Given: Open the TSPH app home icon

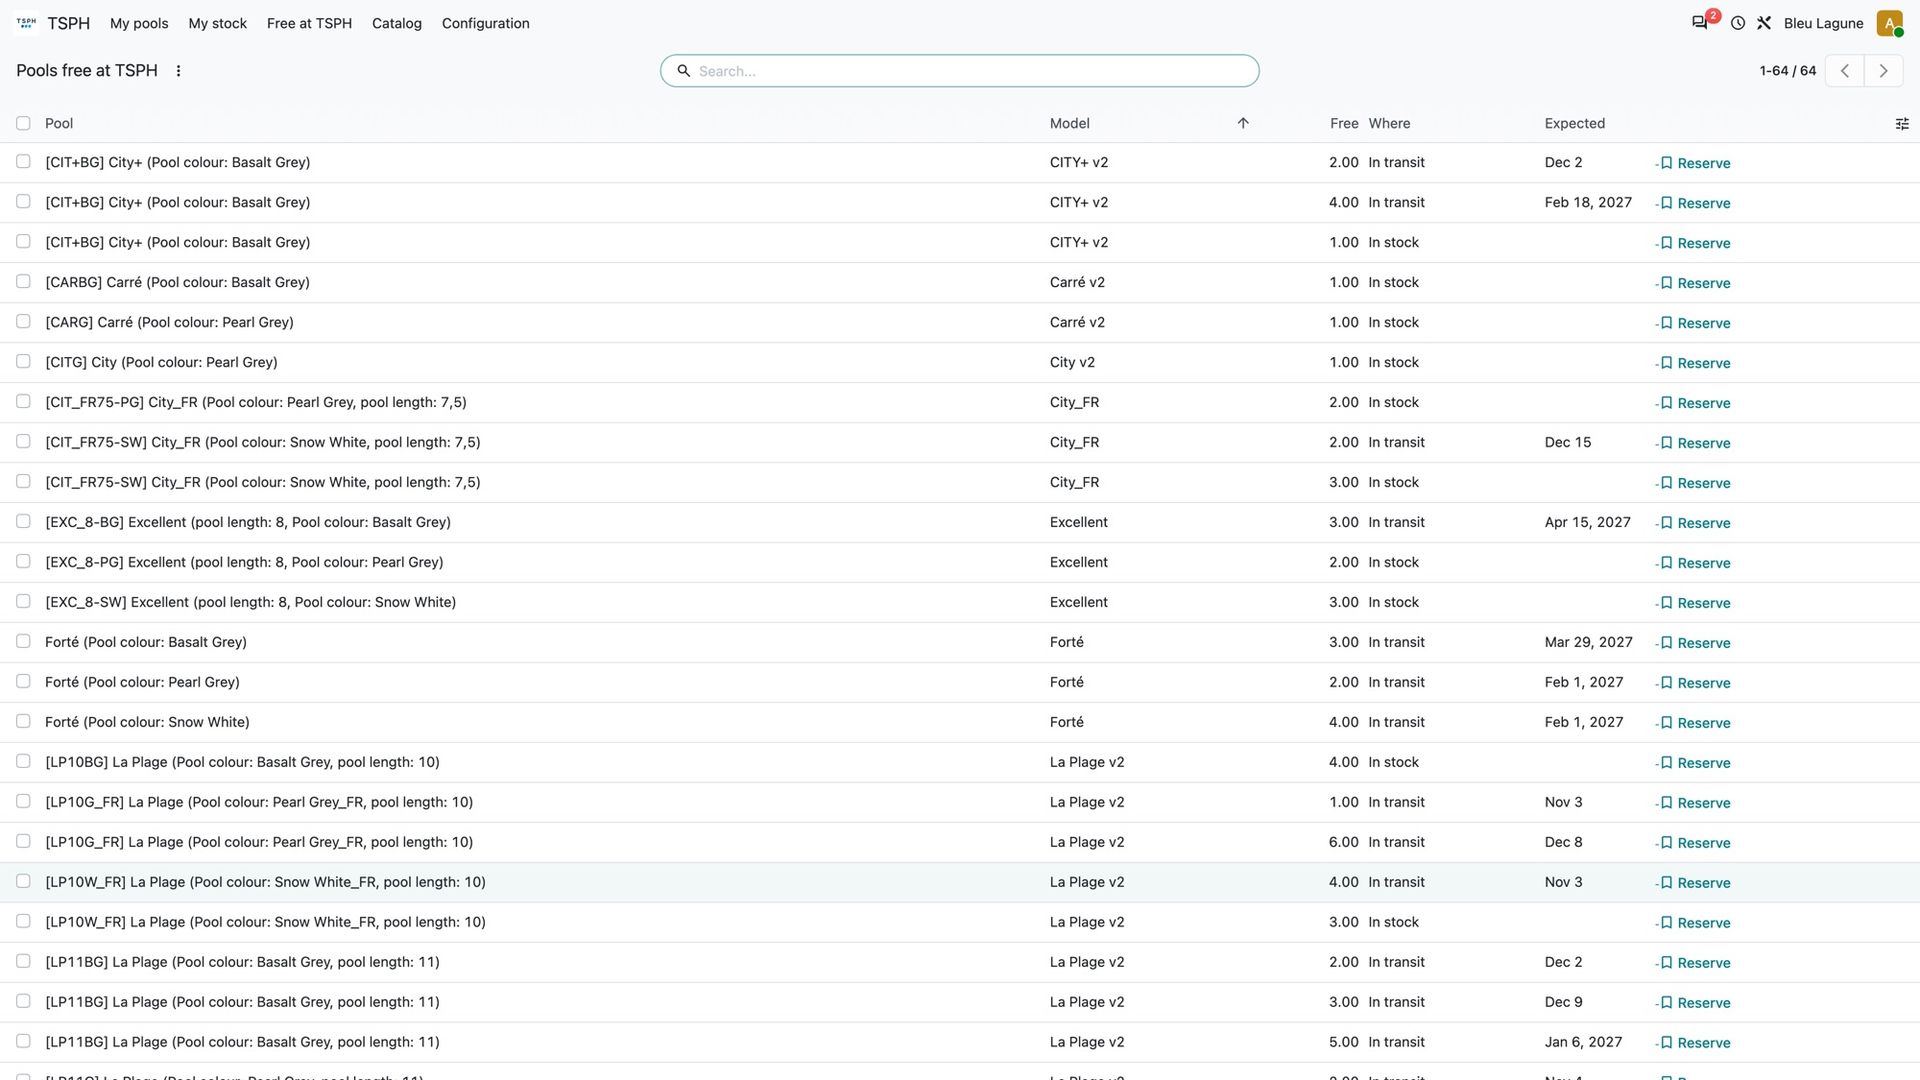Looking at the screenshot, I should pos(26,23).
